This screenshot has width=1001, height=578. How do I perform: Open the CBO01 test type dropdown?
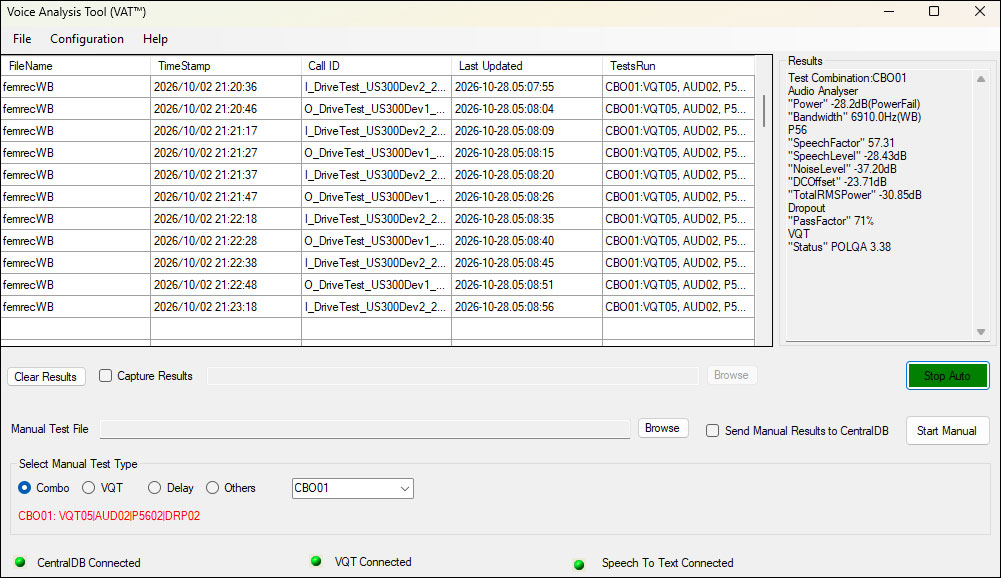(x=352, y=488)
